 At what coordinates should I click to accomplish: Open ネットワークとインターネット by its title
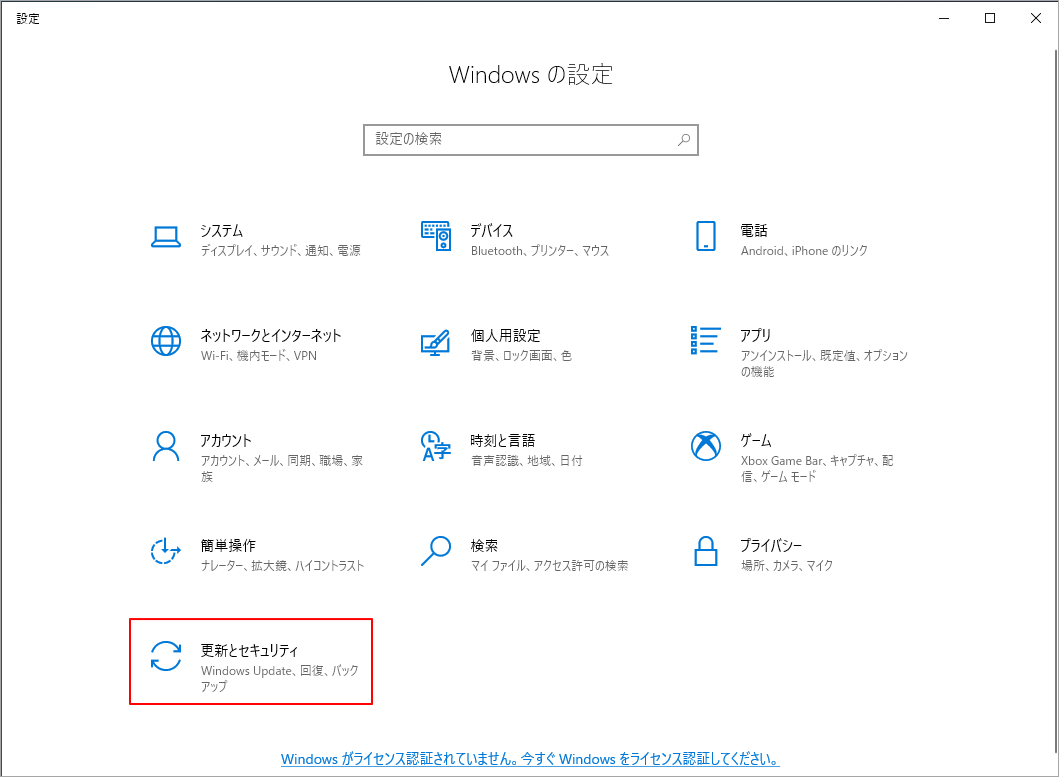coord(271,335)
